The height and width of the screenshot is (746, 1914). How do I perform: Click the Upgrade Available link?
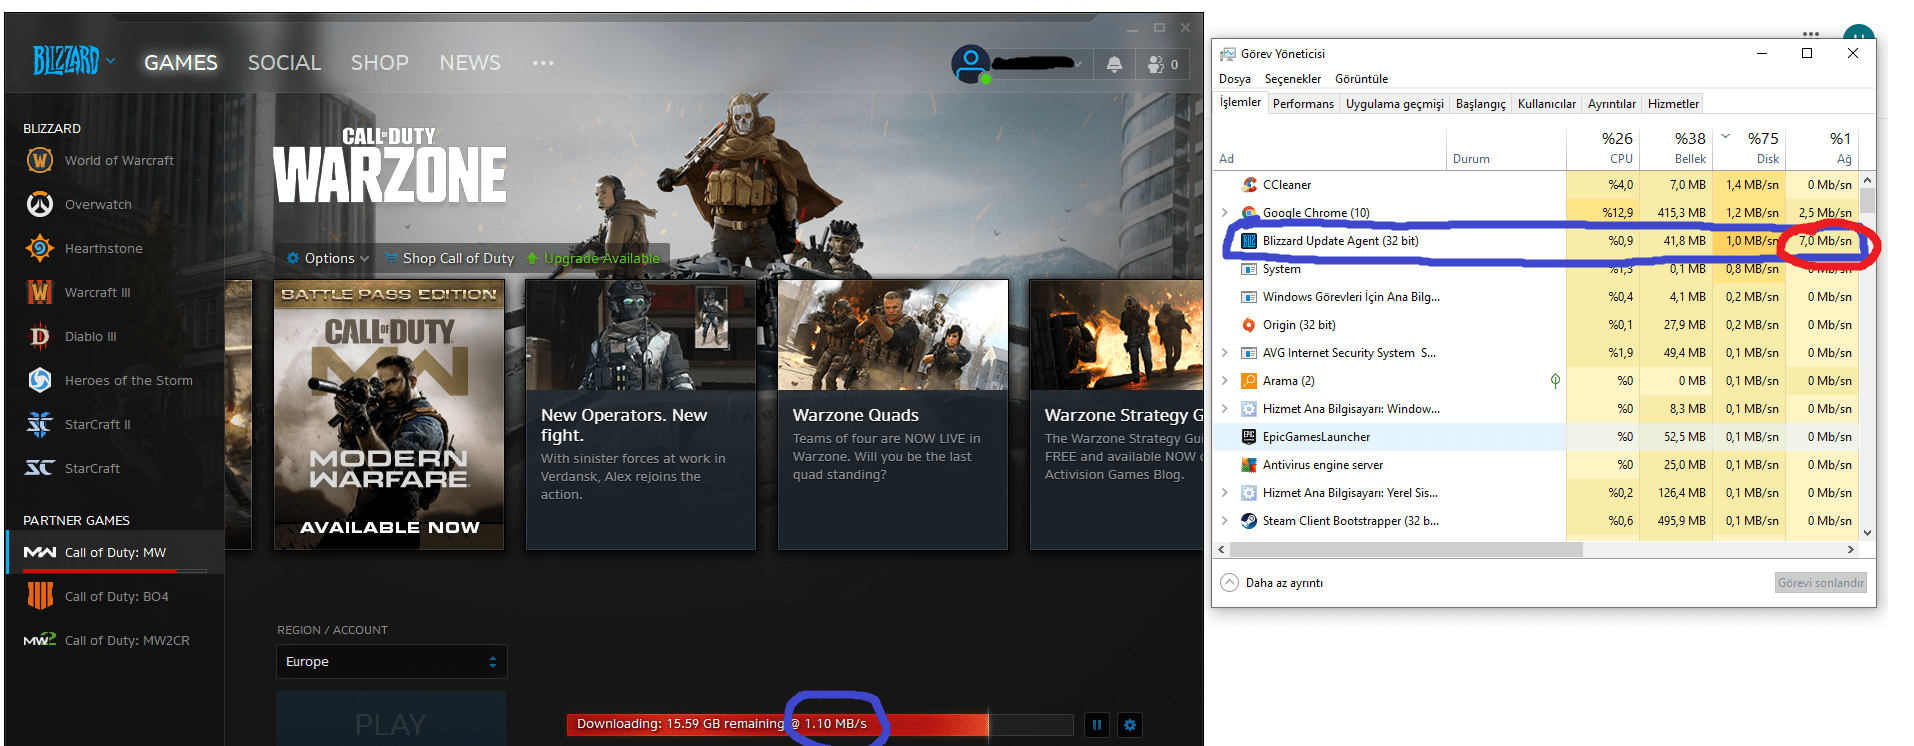coord(593,258)
